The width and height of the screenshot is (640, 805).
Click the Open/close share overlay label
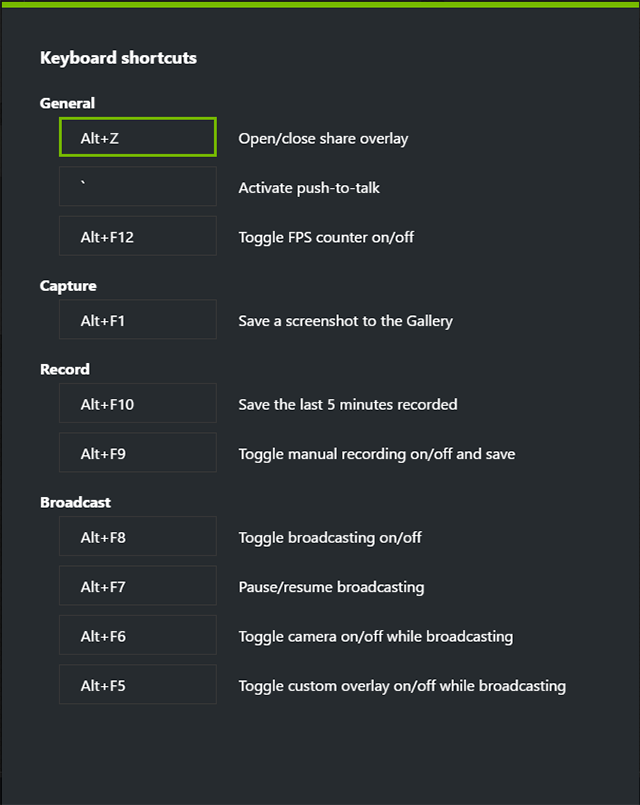[x=322, y=138]
